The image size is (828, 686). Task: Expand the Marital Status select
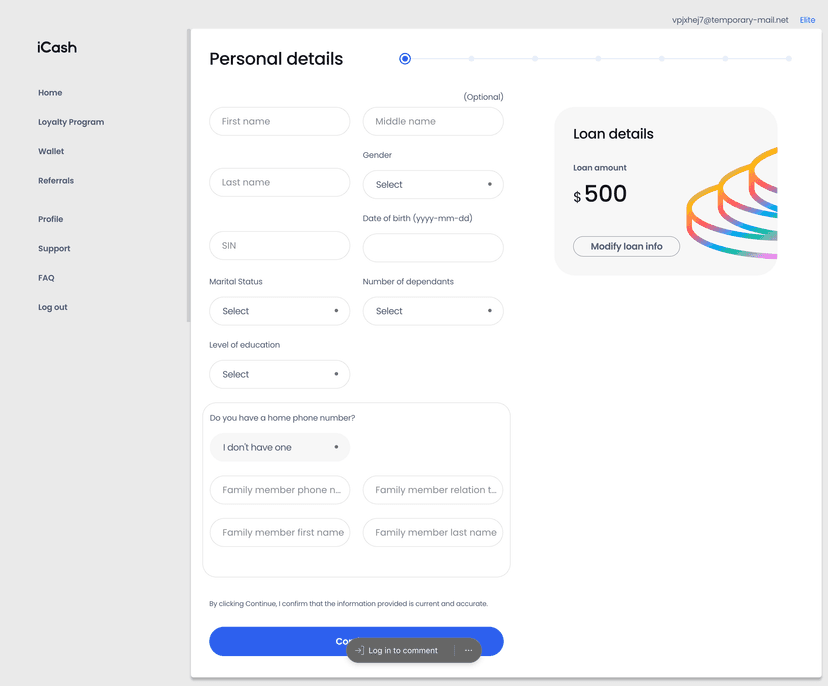[279, 311]
